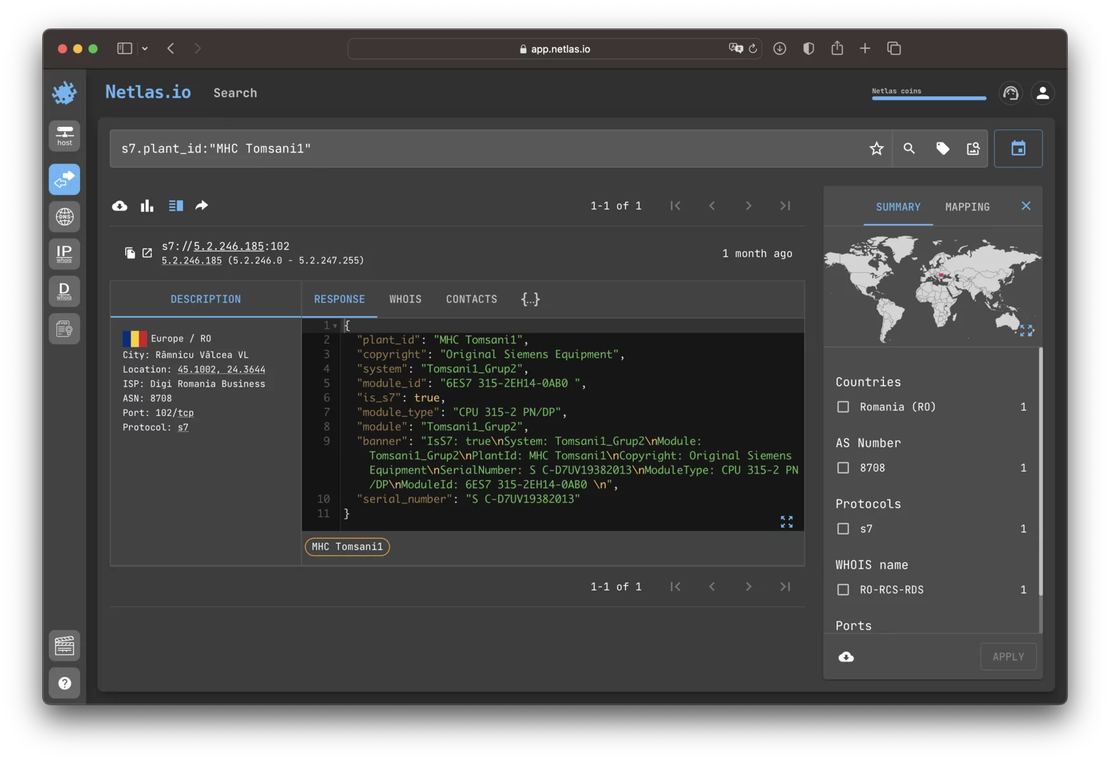Copy the s7 result to clipboard

(x=130, y=252)
